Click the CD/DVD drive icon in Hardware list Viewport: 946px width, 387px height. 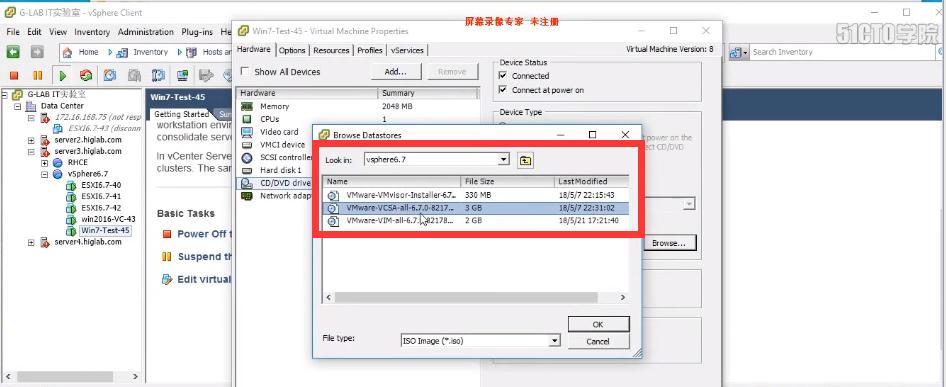click(247, 183)
